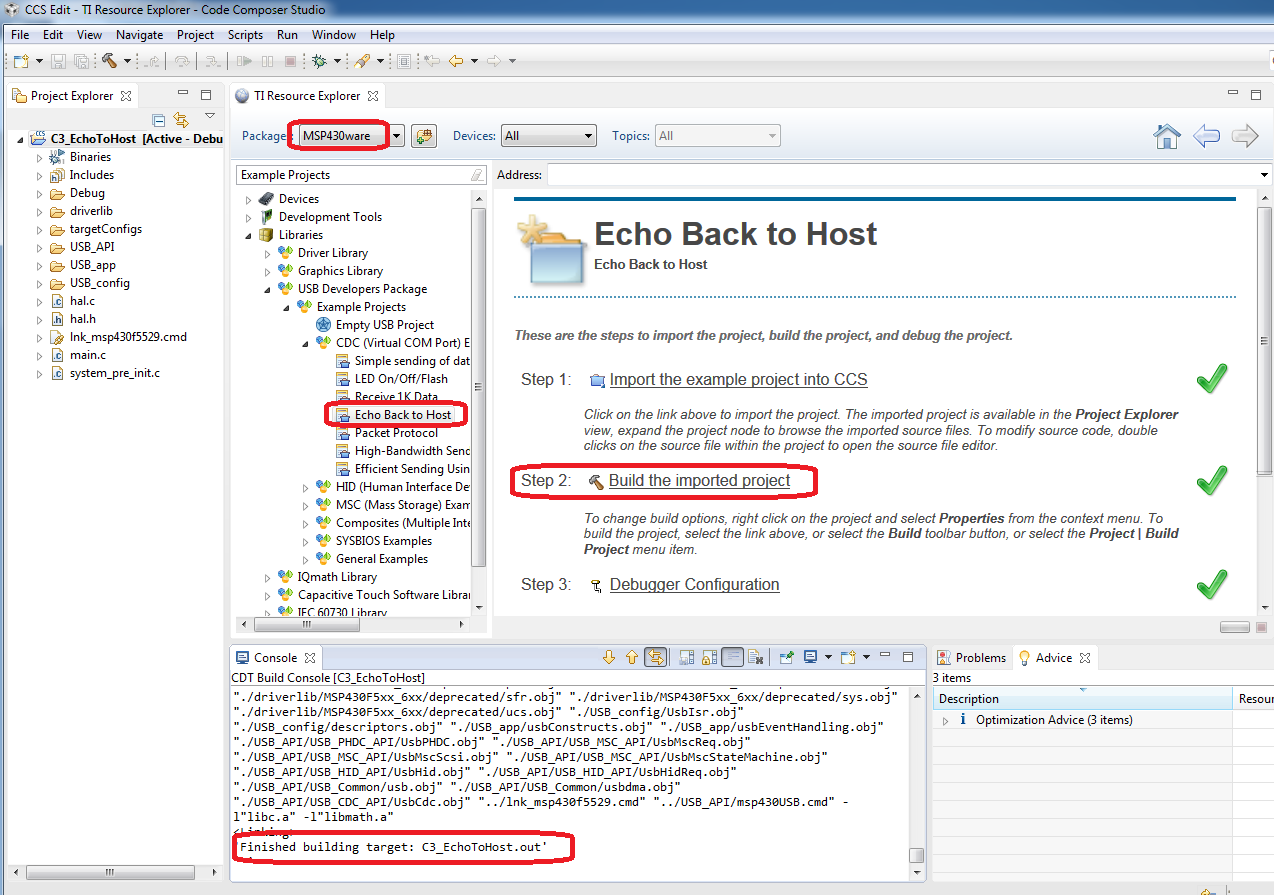1274x895 pixels.
Task: Select the Advice tab
Action: point(1052,657)
